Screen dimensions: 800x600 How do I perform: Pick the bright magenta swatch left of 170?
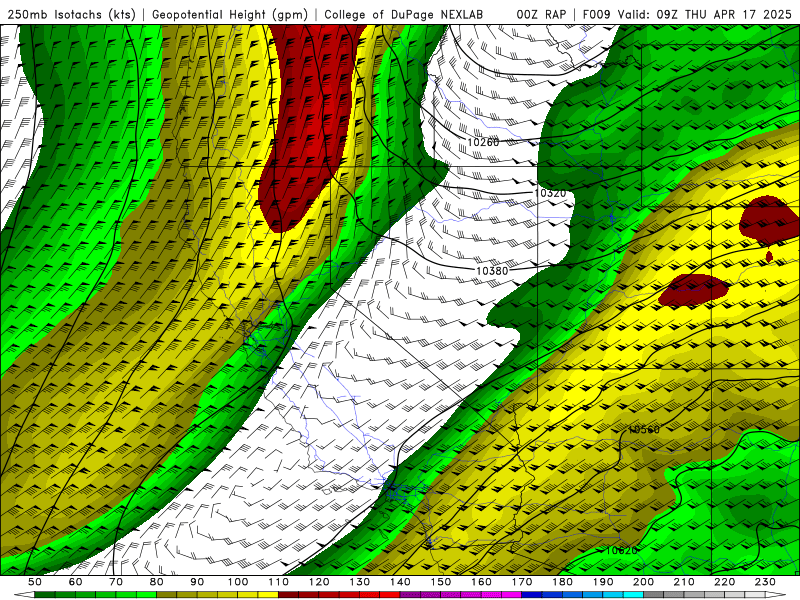512,595
